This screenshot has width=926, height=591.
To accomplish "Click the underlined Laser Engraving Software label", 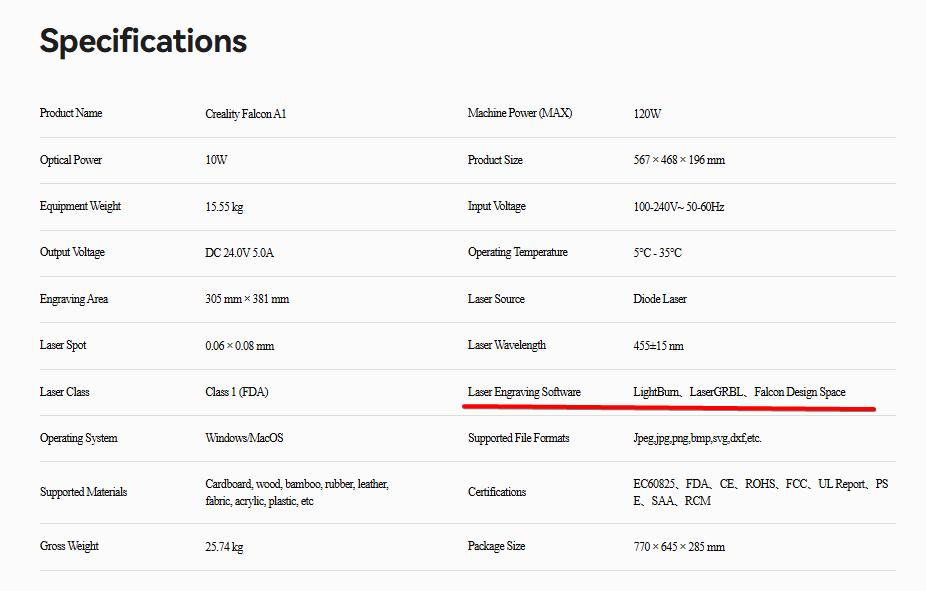I will coord(524,392).
